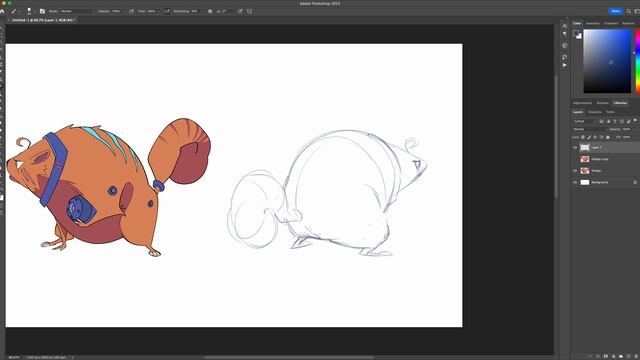Viewport: 640px width, 360px height.
Task: Click the horizontal canvas scrollbar
Action: (x=289, y=357)
